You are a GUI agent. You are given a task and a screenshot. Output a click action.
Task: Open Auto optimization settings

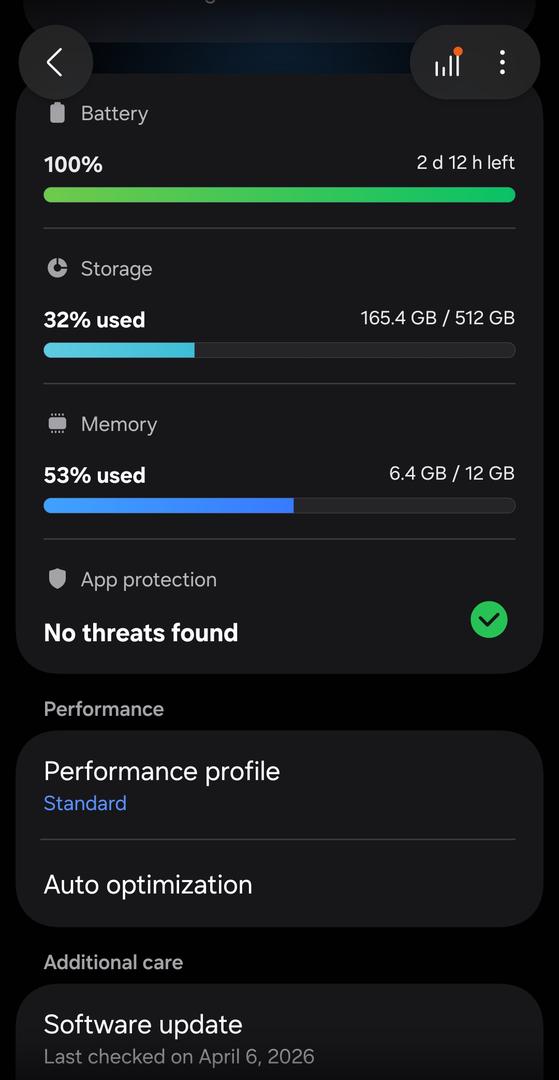[280, 884]
